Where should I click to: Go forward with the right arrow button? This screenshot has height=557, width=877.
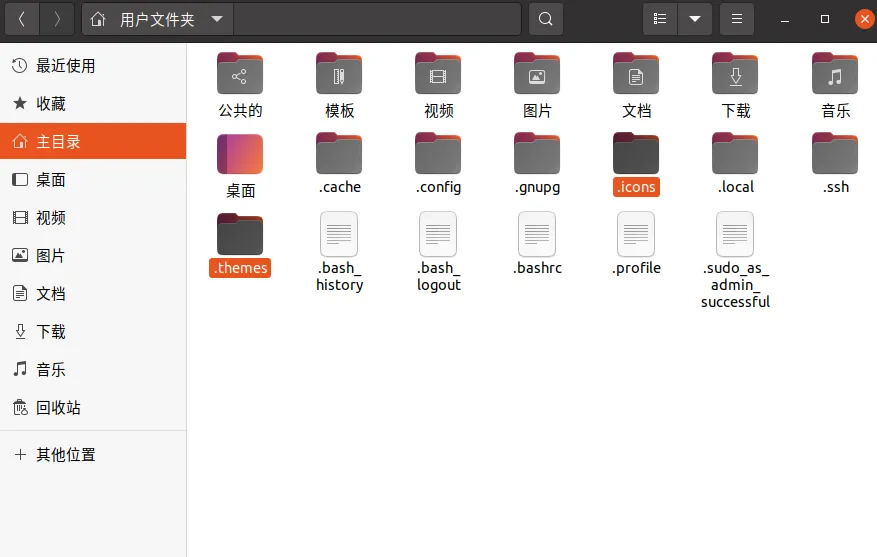57,19
